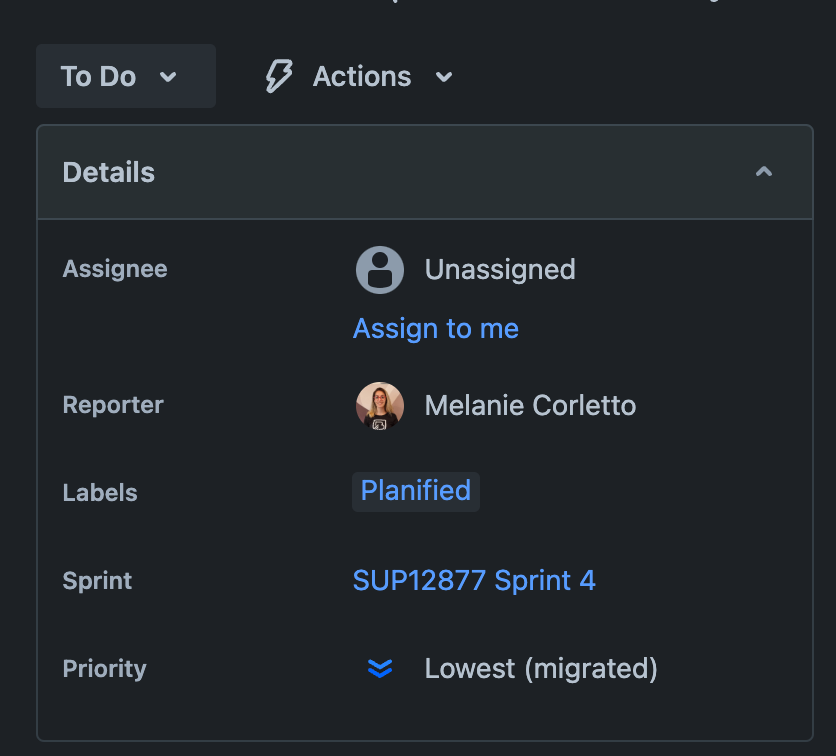Open the SUP12877 Sprint 4 link
The height and width of the screenshot is (756, 836).
(474, 580)
